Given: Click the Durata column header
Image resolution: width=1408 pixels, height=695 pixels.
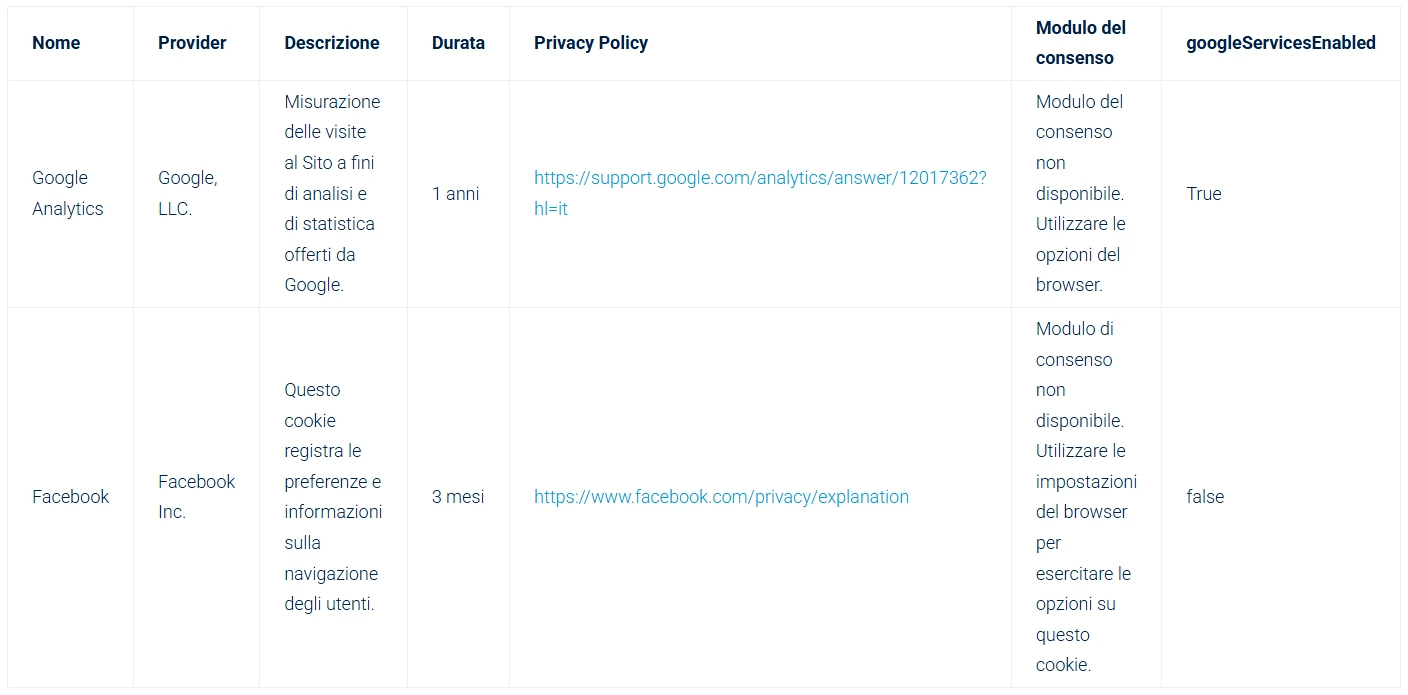Looking at the screenshot, I should (x=458, y=43).
